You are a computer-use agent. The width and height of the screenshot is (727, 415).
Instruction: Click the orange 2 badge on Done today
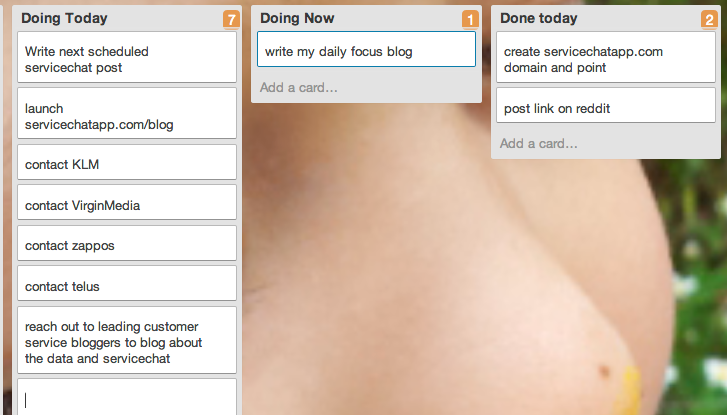pos(709,20)
